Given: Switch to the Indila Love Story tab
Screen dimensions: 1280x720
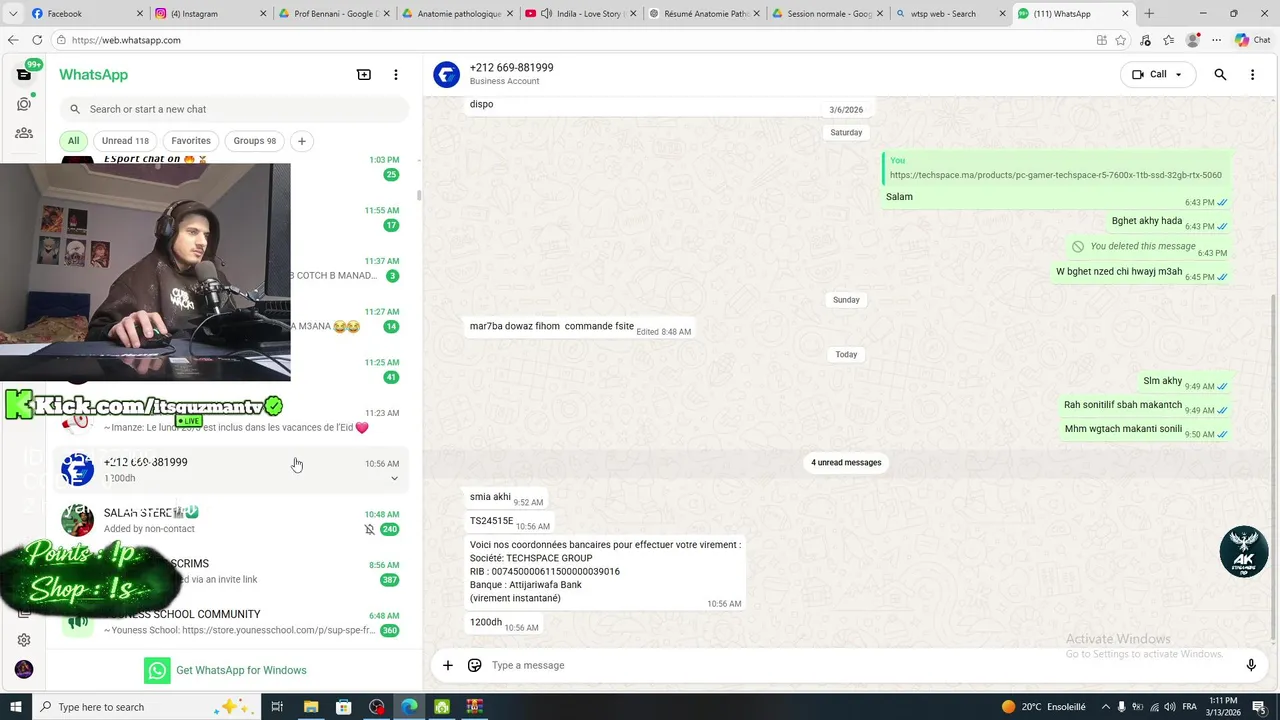Looking at the screenshot, I should 579,14.
